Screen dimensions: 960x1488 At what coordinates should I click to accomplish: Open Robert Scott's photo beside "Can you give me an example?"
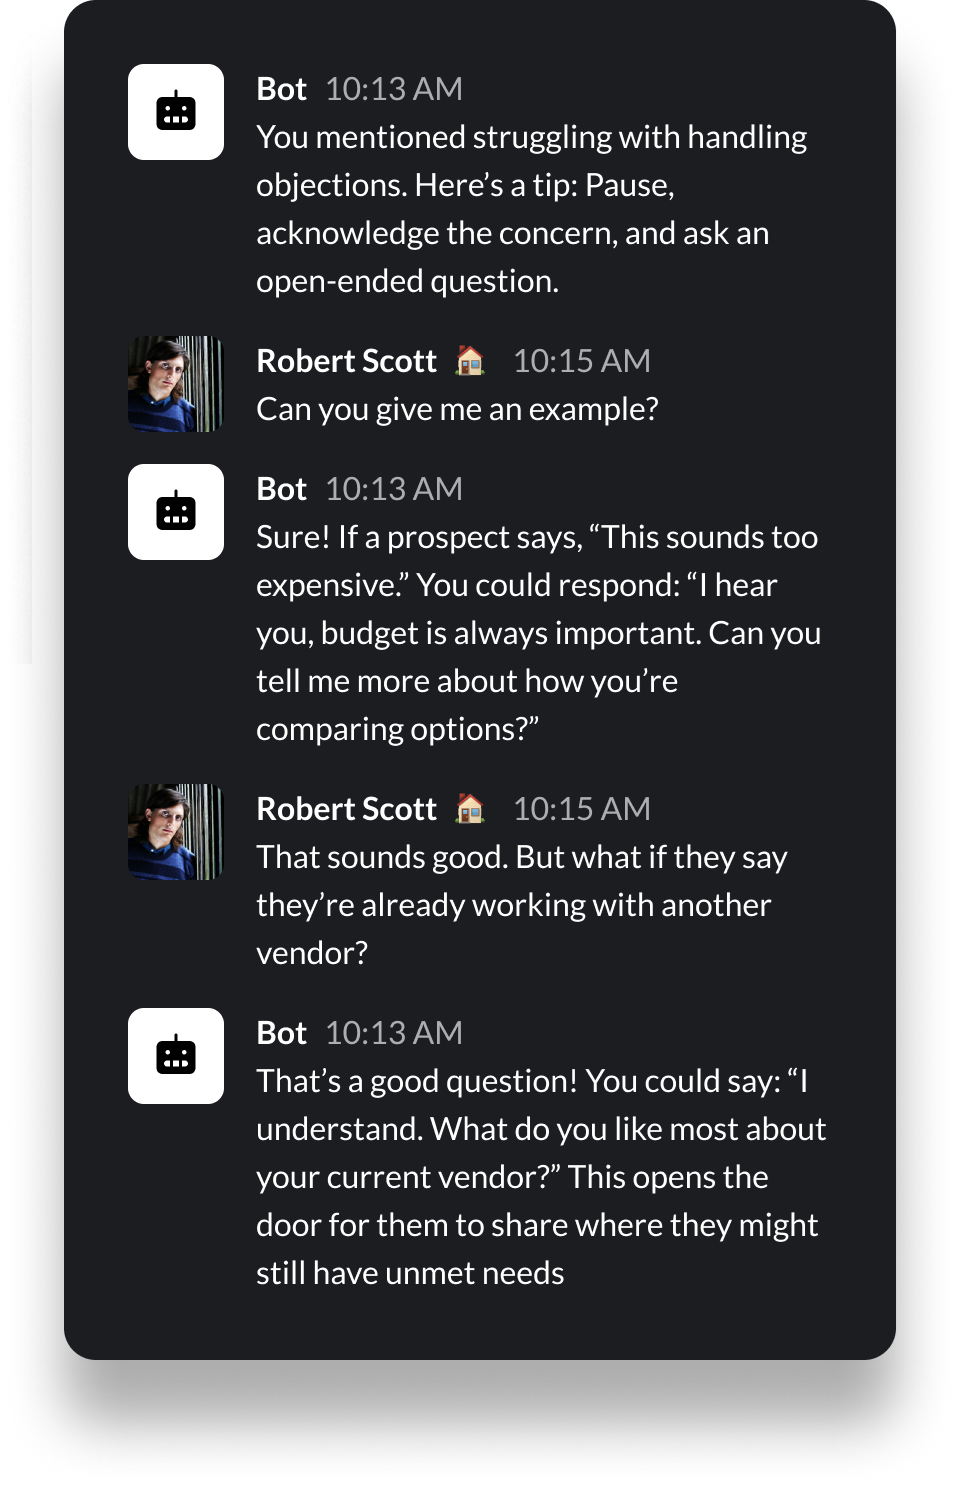pos(176,384)
